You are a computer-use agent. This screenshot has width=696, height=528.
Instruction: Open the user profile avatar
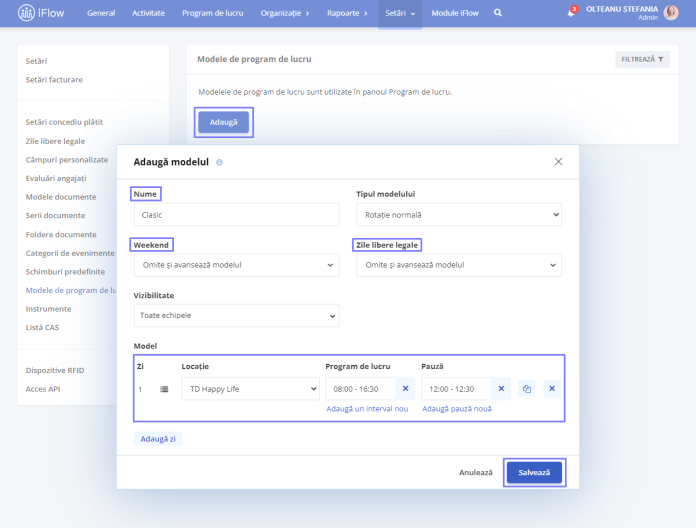(x=671, y=12)
